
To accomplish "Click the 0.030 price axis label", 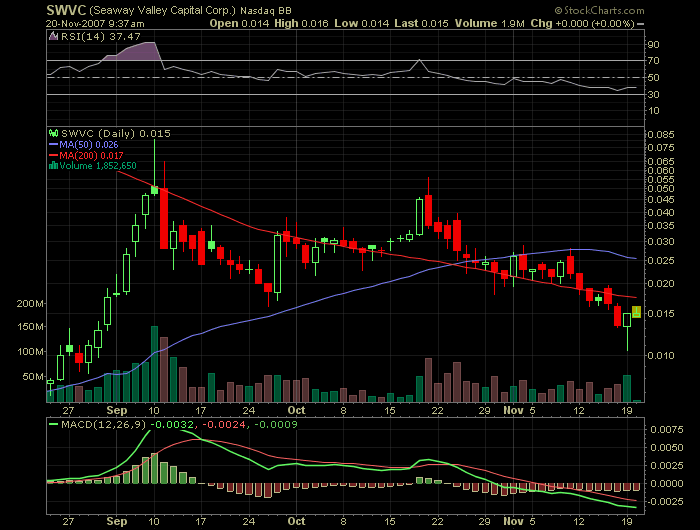I will (661, 242).
